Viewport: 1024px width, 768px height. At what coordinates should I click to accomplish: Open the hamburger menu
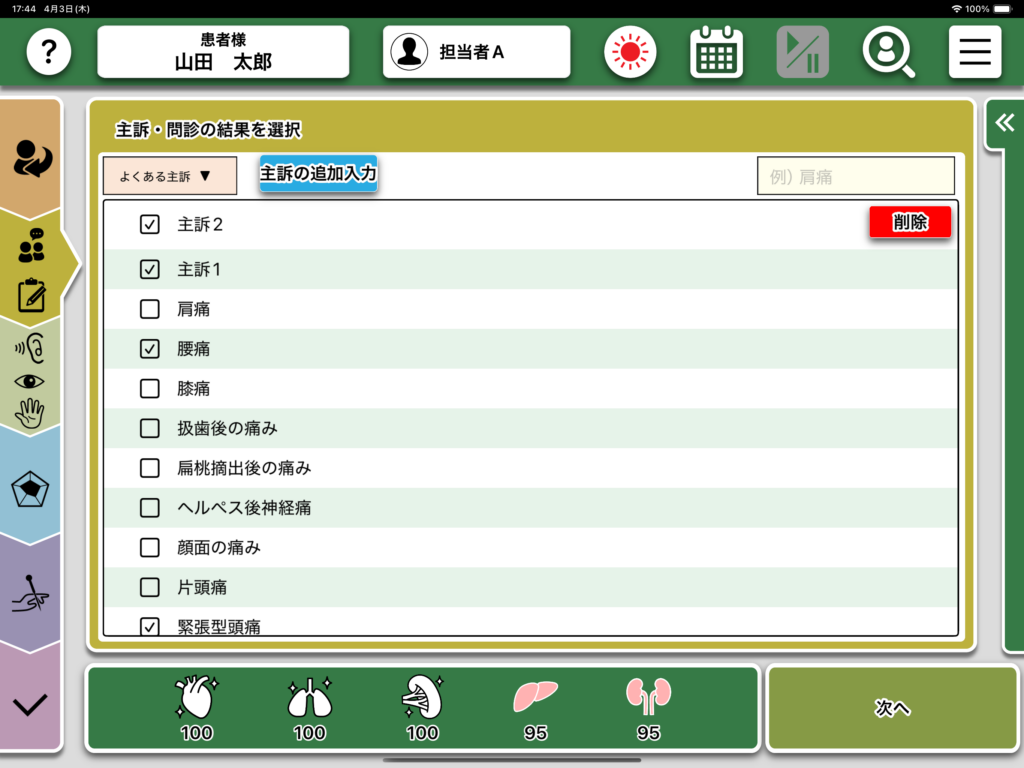pos(974,52)
